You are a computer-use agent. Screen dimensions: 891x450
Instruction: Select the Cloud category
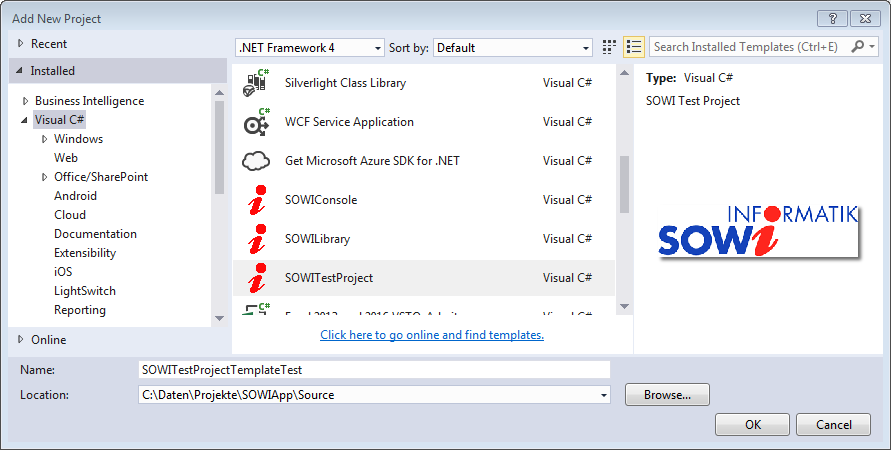(x=70, y=215)
